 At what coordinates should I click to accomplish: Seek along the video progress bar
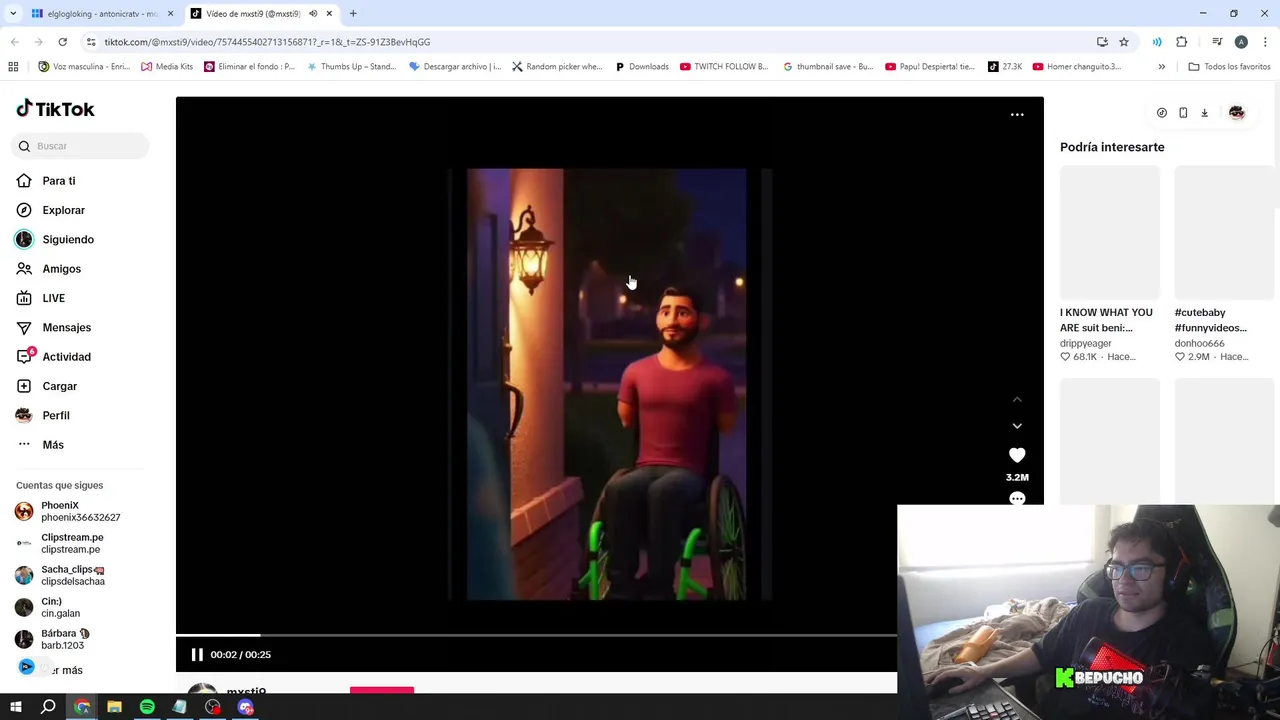(x=536, y=635)
